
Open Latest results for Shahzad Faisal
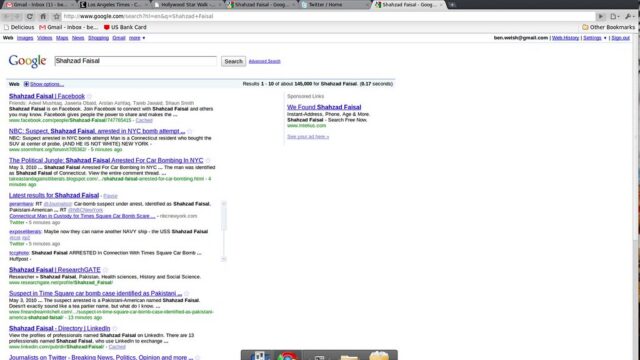pyautogui.click(x=54, y=196)
